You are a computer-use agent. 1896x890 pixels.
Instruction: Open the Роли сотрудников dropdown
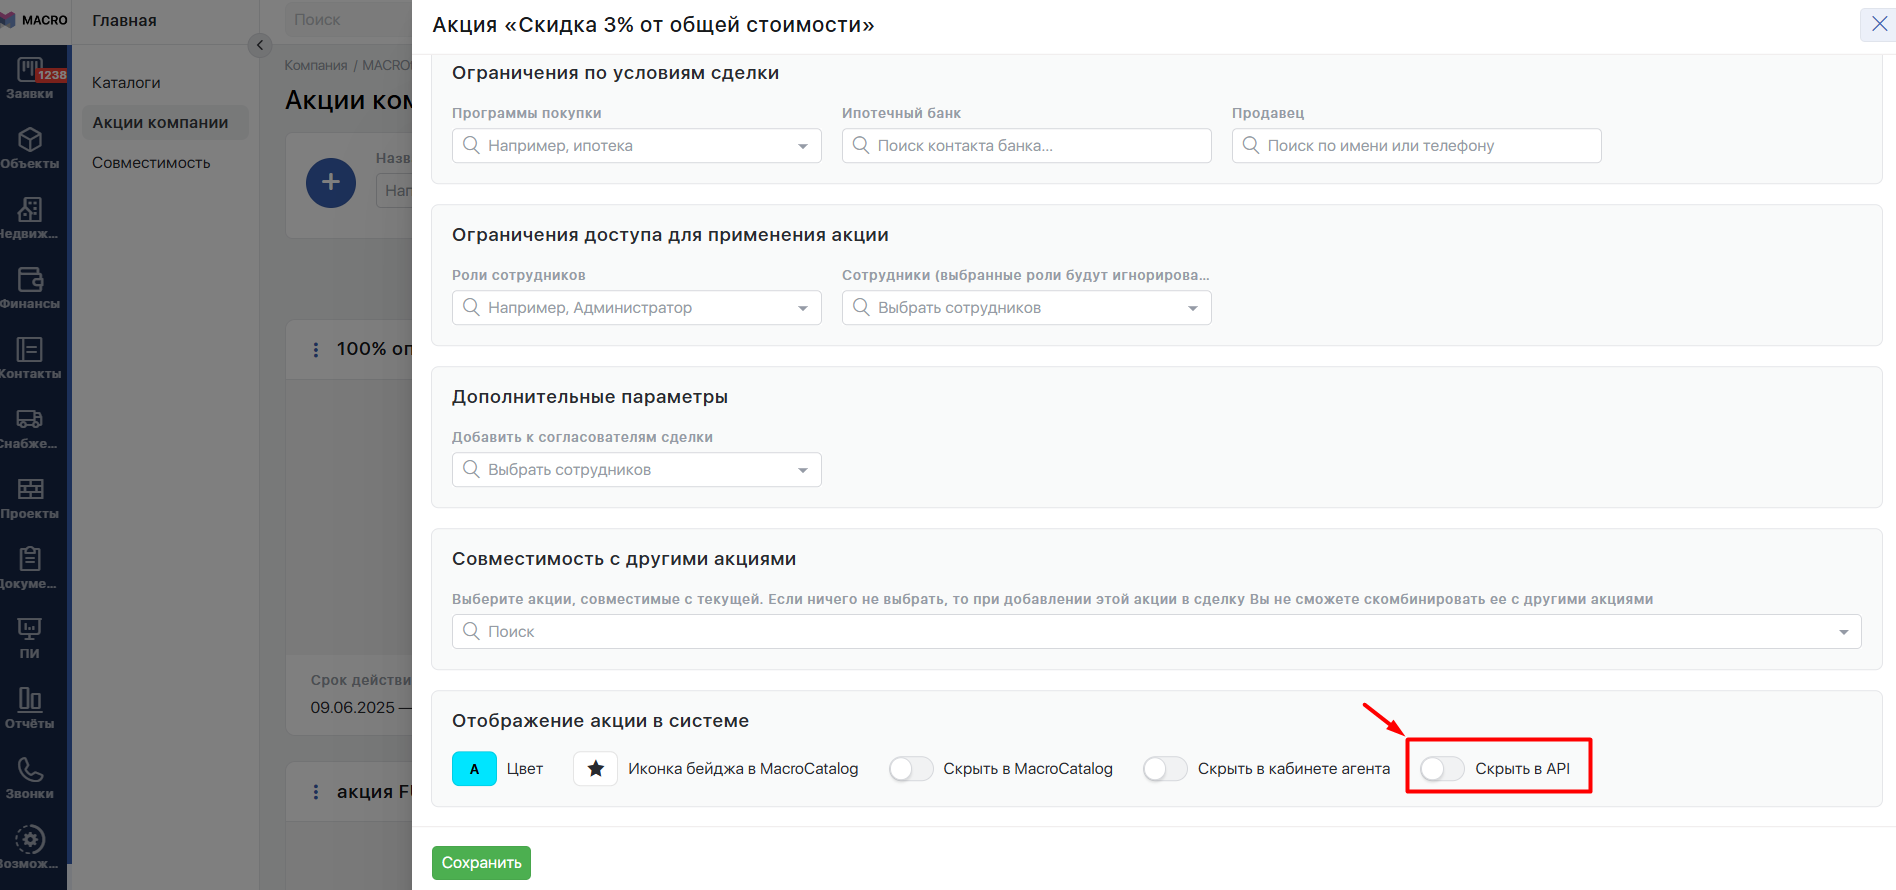tap(636, 308)
